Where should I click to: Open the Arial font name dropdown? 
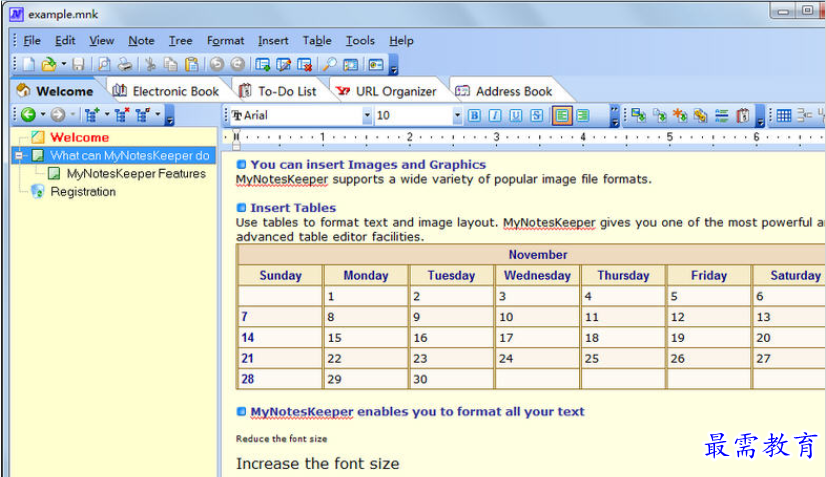coord(367,115)
